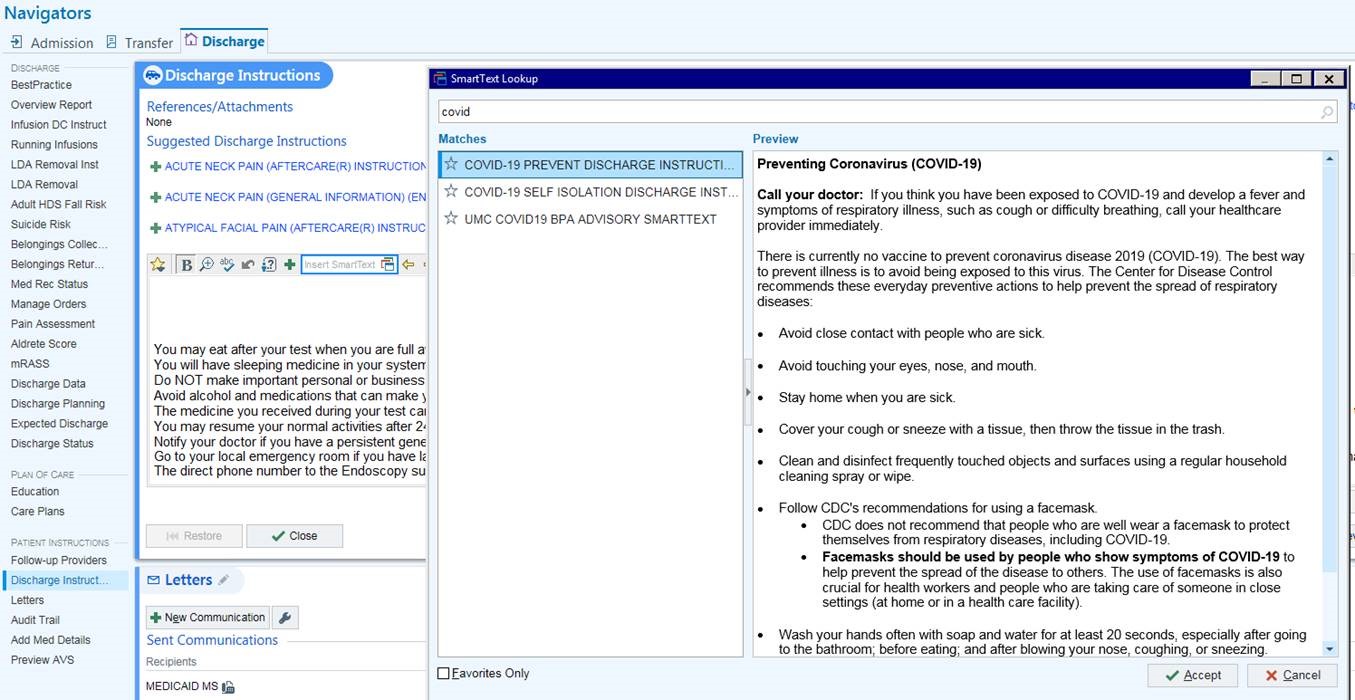Screen dimensions: 1355x700
Task: Close the Discharge Instructions section
Action: [x=294, y=536]
